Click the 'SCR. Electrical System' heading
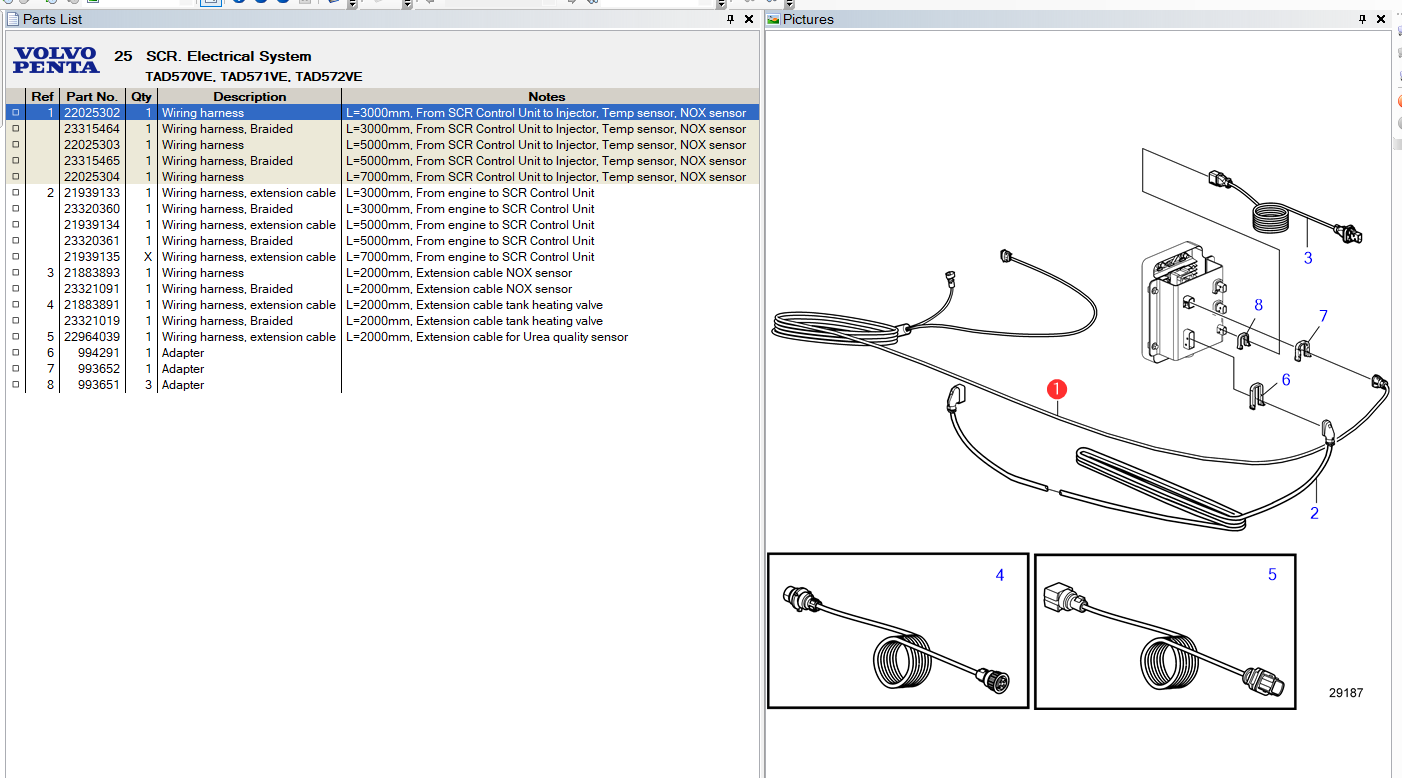This screenshot has width=1402, height=778. (229, 56)
